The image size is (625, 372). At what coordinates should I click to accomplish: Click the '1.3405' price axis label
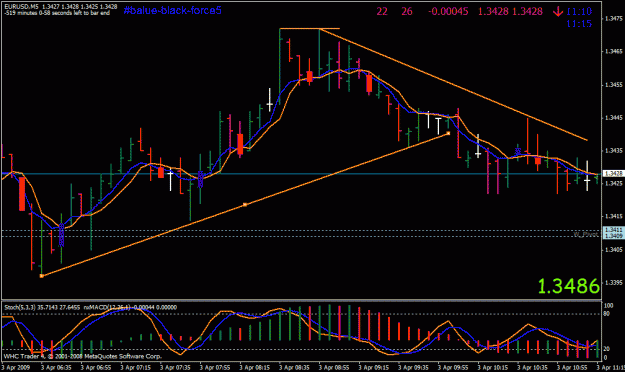(614, 250)
